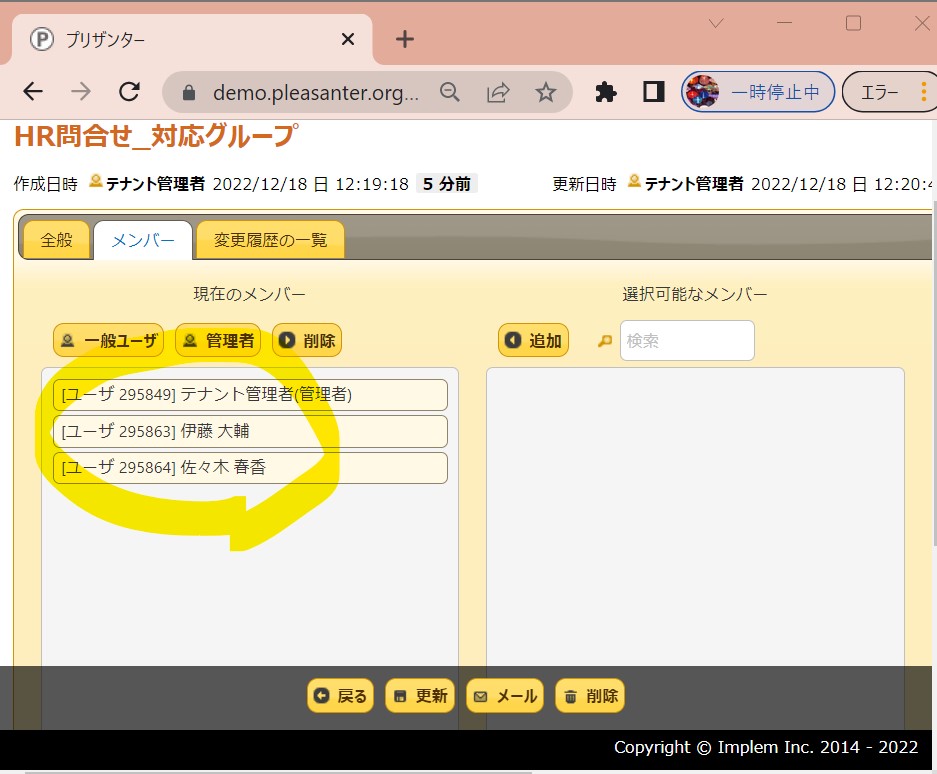Click into the 検索 member search field

687,341
